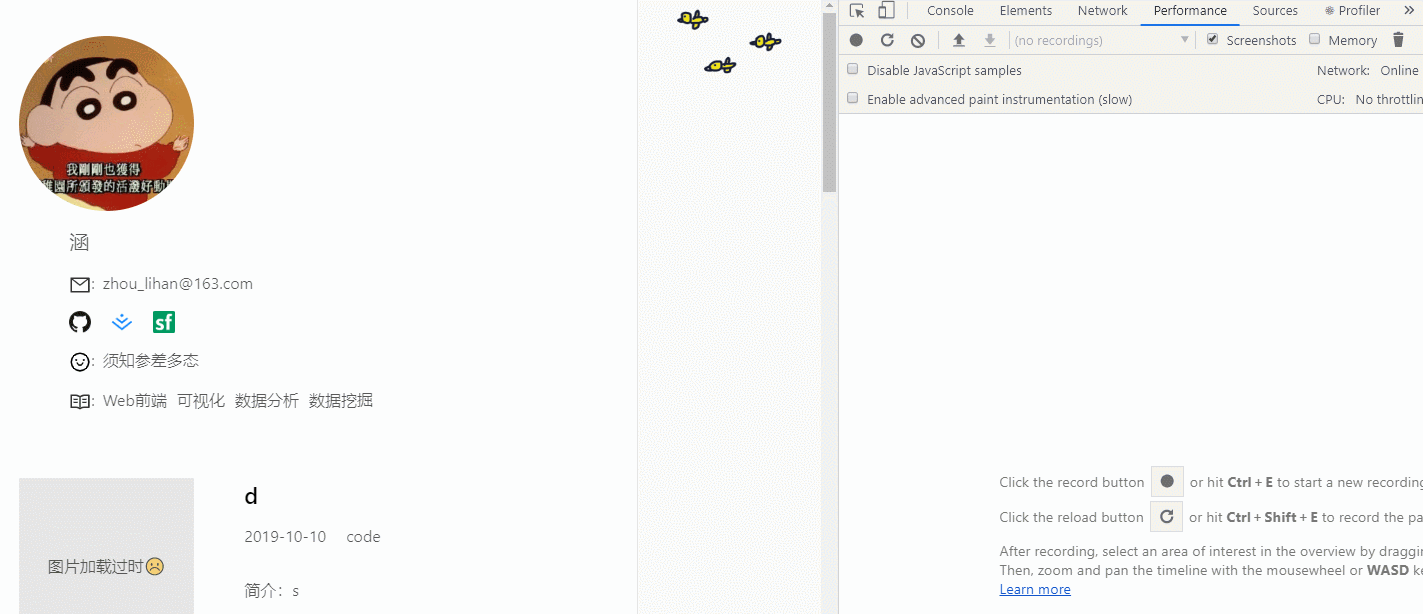Load profile with the upload arrow icon
This screenshot has height=614, width=1423.
point(959,40)
